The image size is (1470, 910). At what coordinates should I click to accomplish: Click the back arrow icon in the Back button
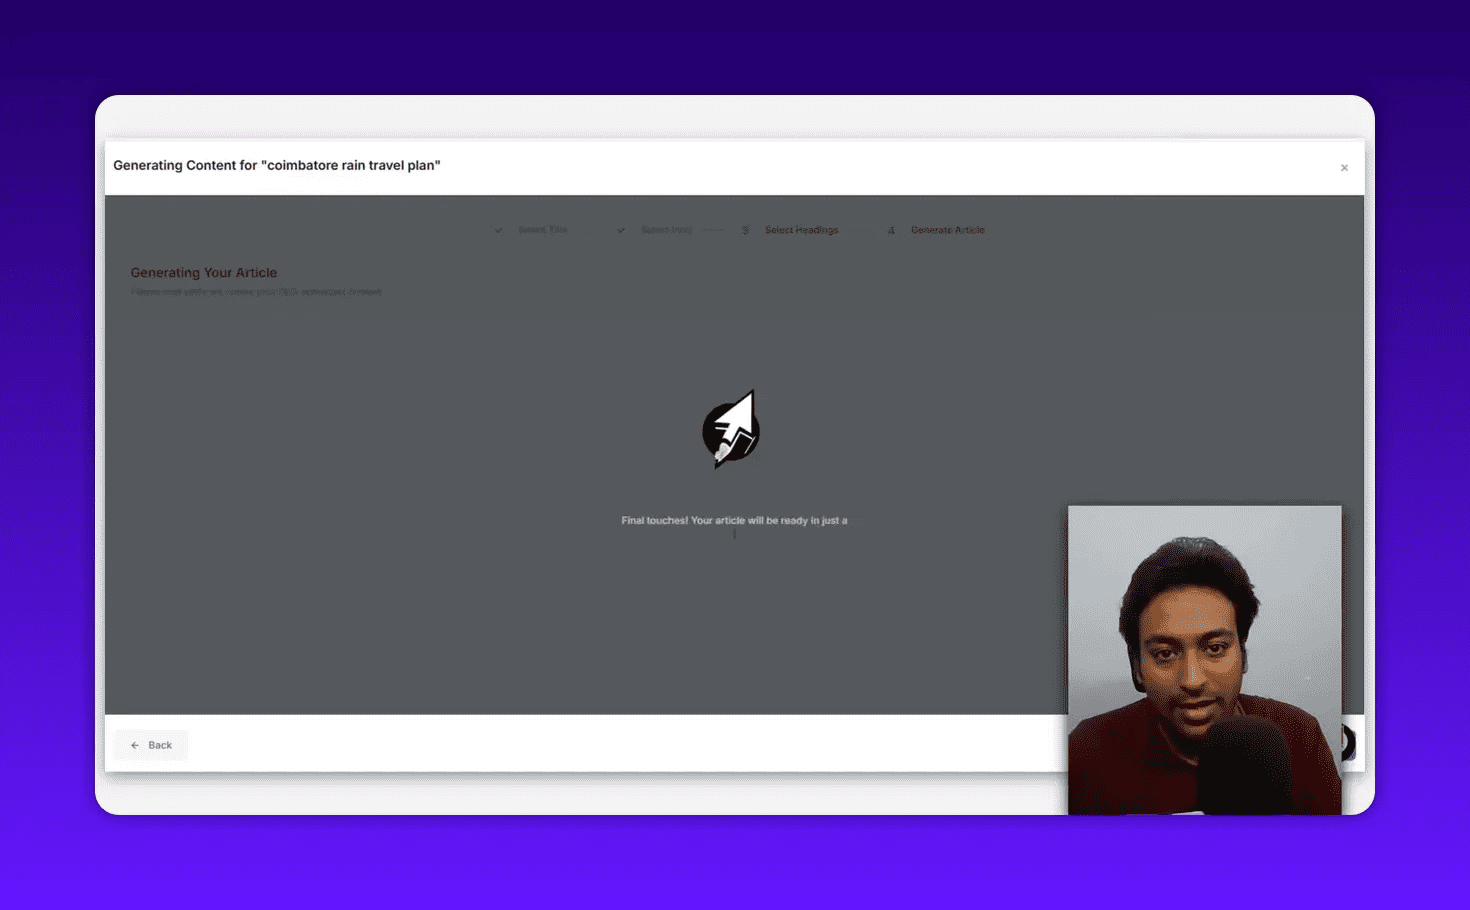pos(136,745)
